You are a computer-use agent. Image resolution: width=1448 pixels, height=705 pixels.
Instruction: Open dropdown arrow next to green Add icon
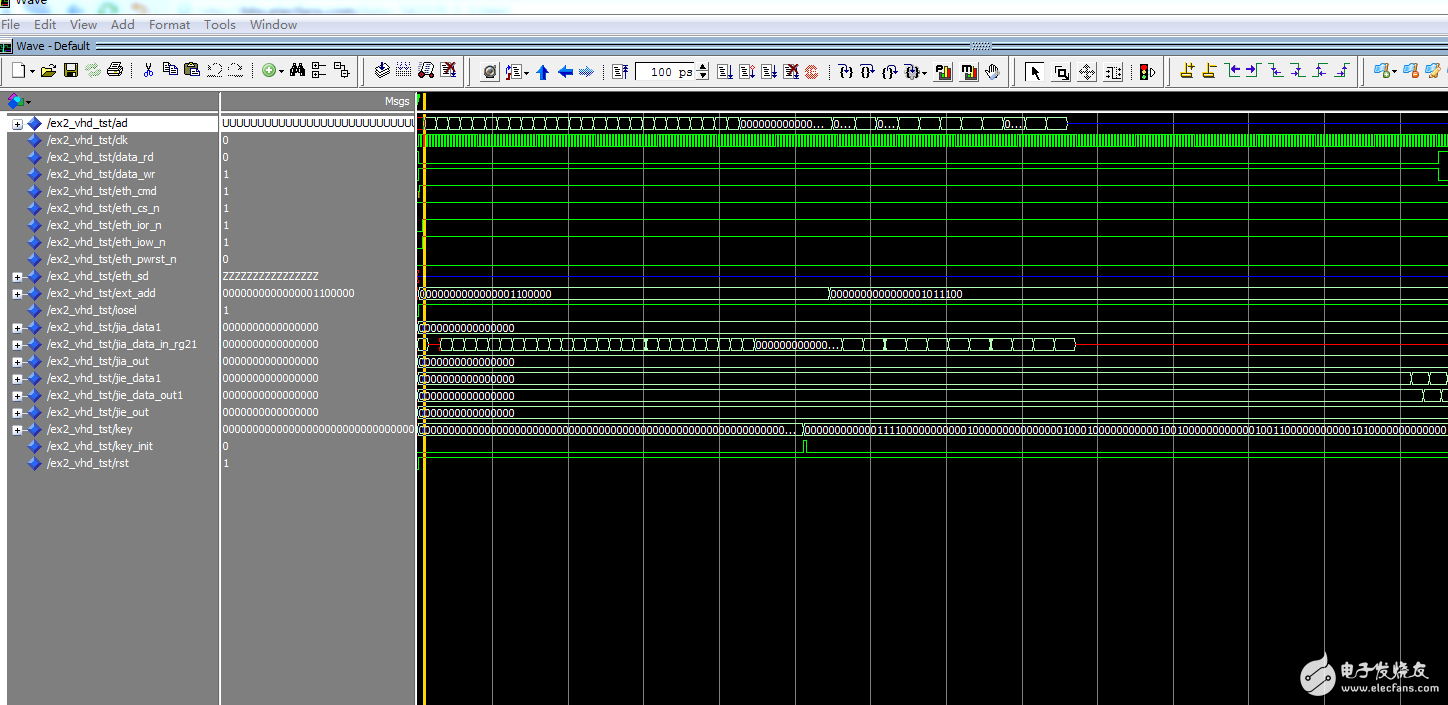281,72
